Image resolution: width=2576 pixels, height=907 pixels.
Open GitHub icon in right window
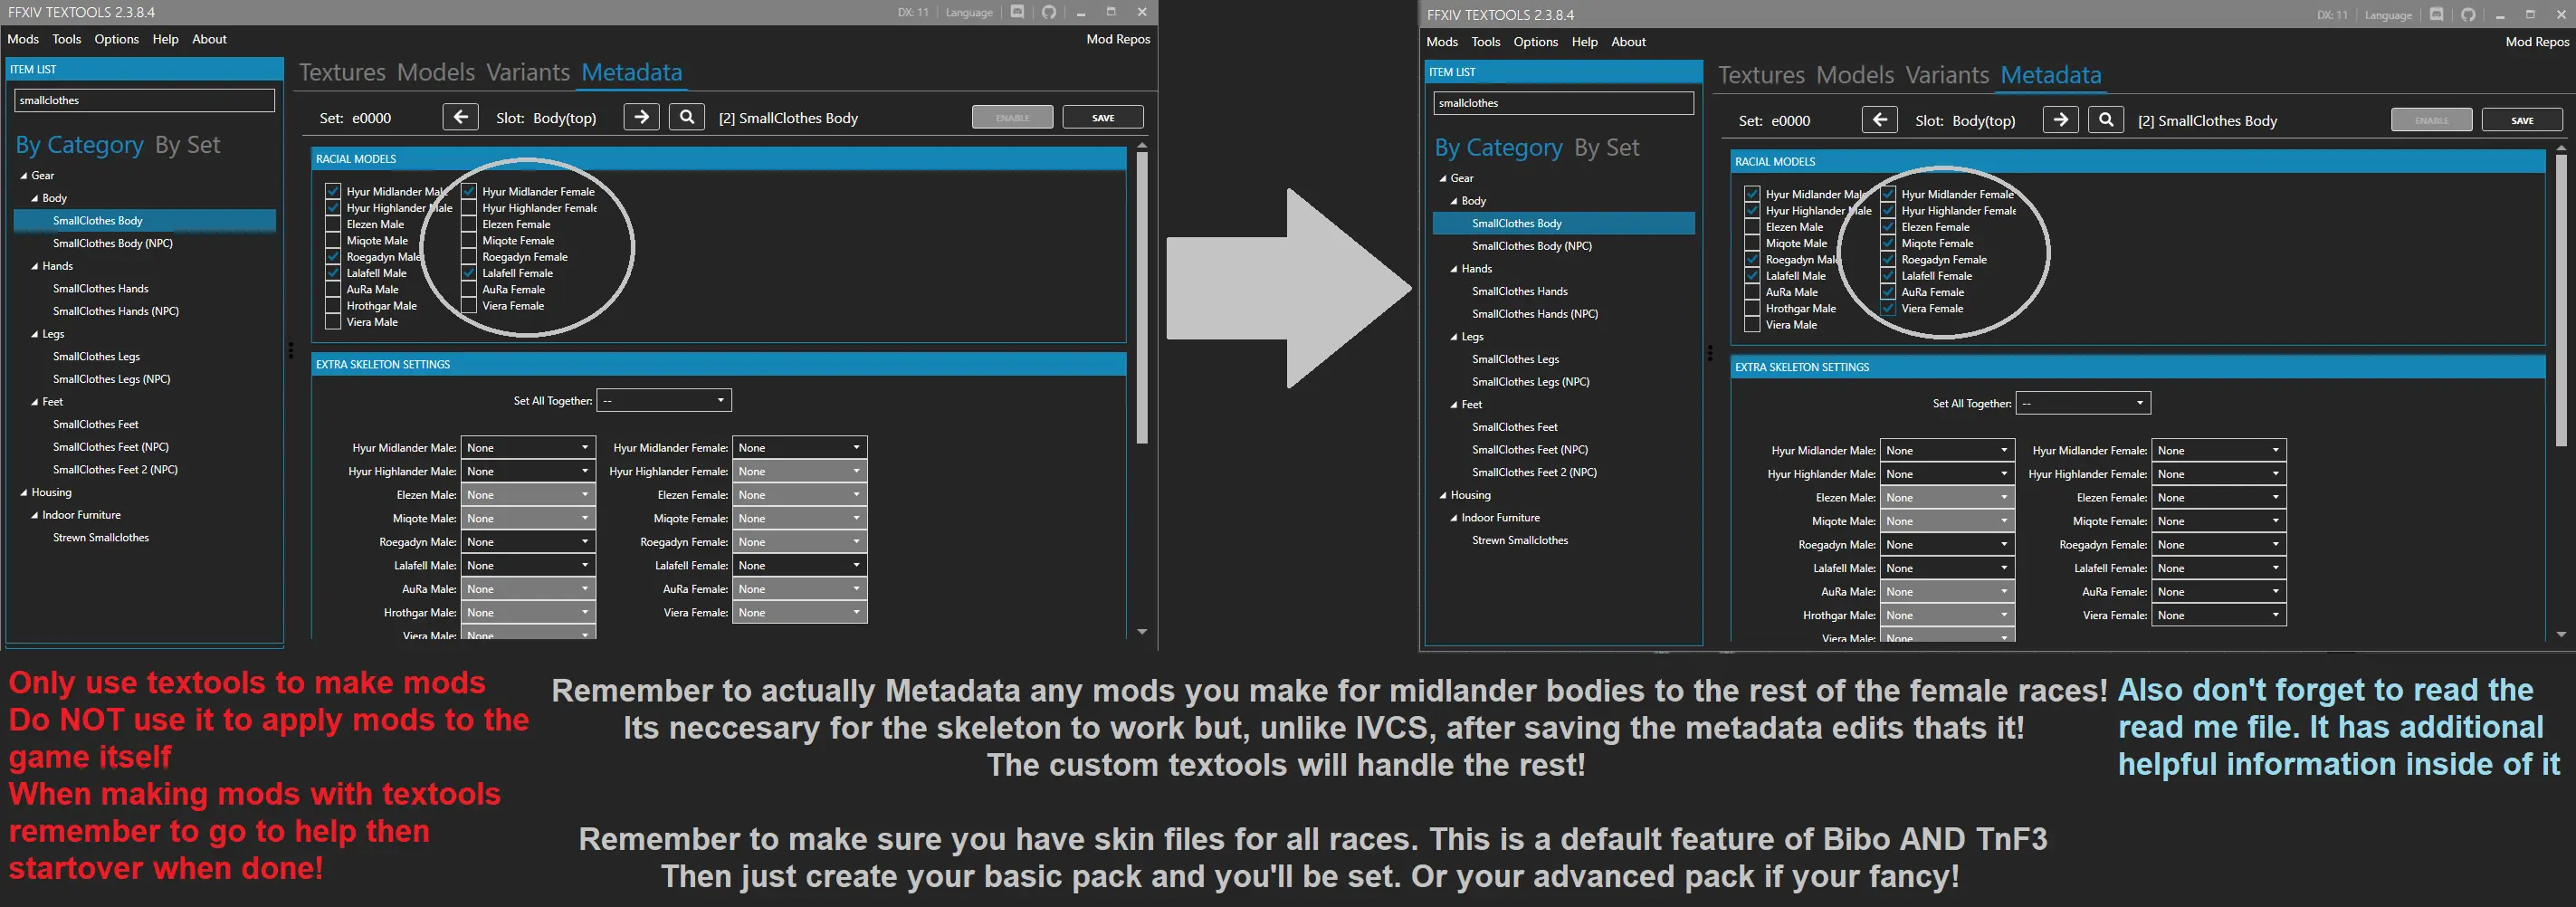(2467, 15)
